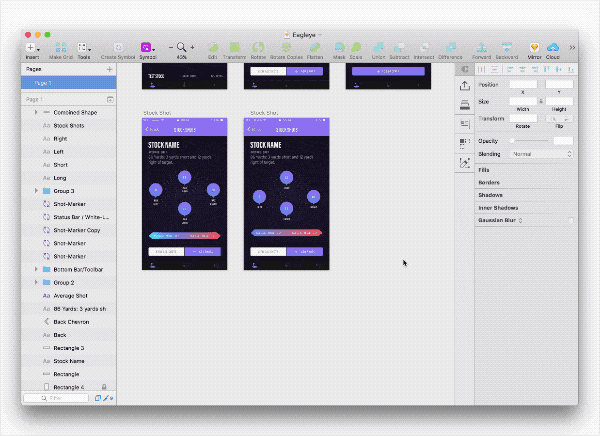
Task: Open the Cloud upload icon
Action: [552, 47]
